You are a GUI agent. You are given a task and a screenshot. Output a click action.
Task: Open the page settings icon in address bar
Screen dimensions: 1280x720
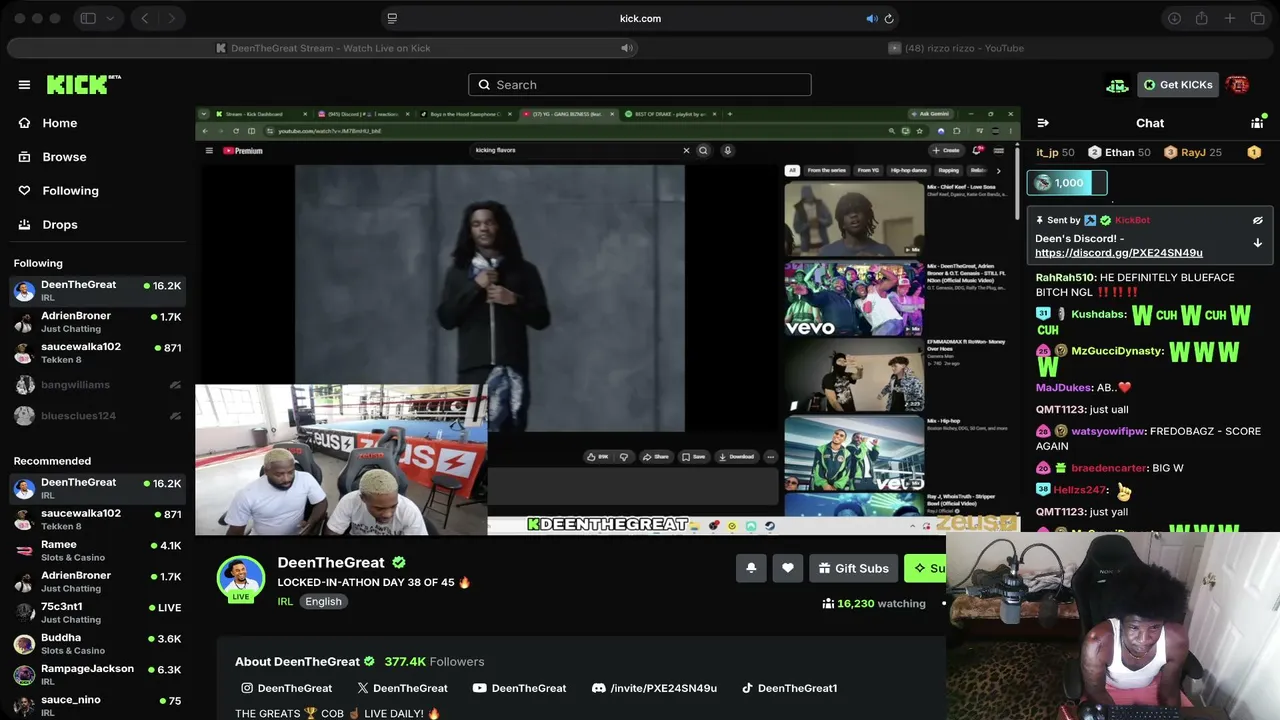pyautogui.click(x=392, y=18)
